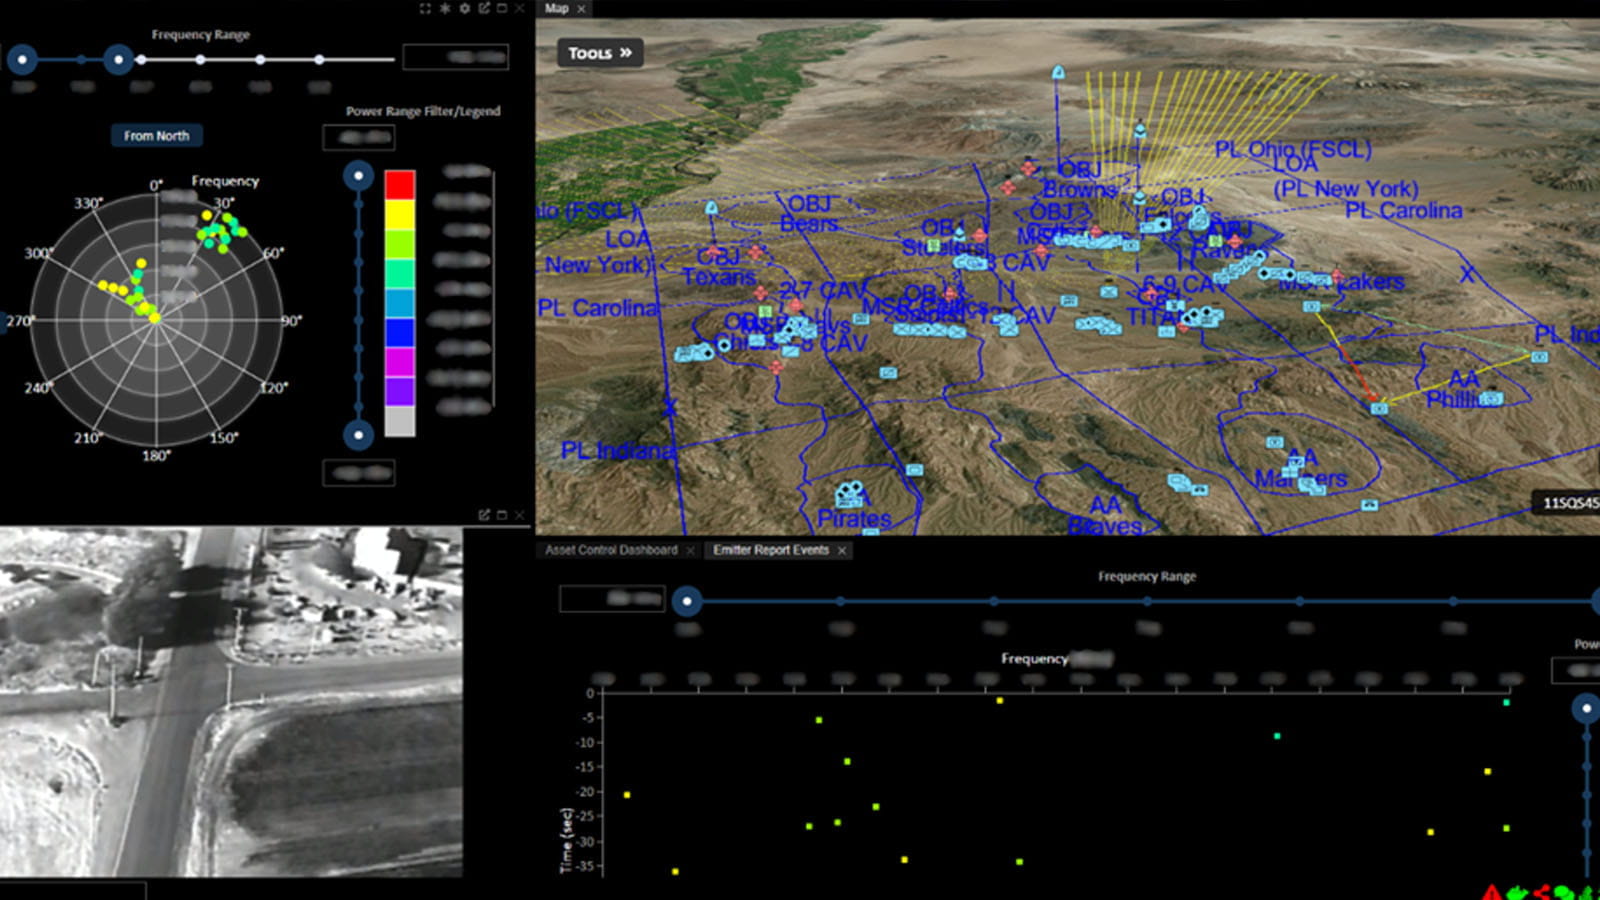This screenshot has height=900, width=1600.
Task: Open the video panel pop-out arrow icon
Action: tap(484, 513)
